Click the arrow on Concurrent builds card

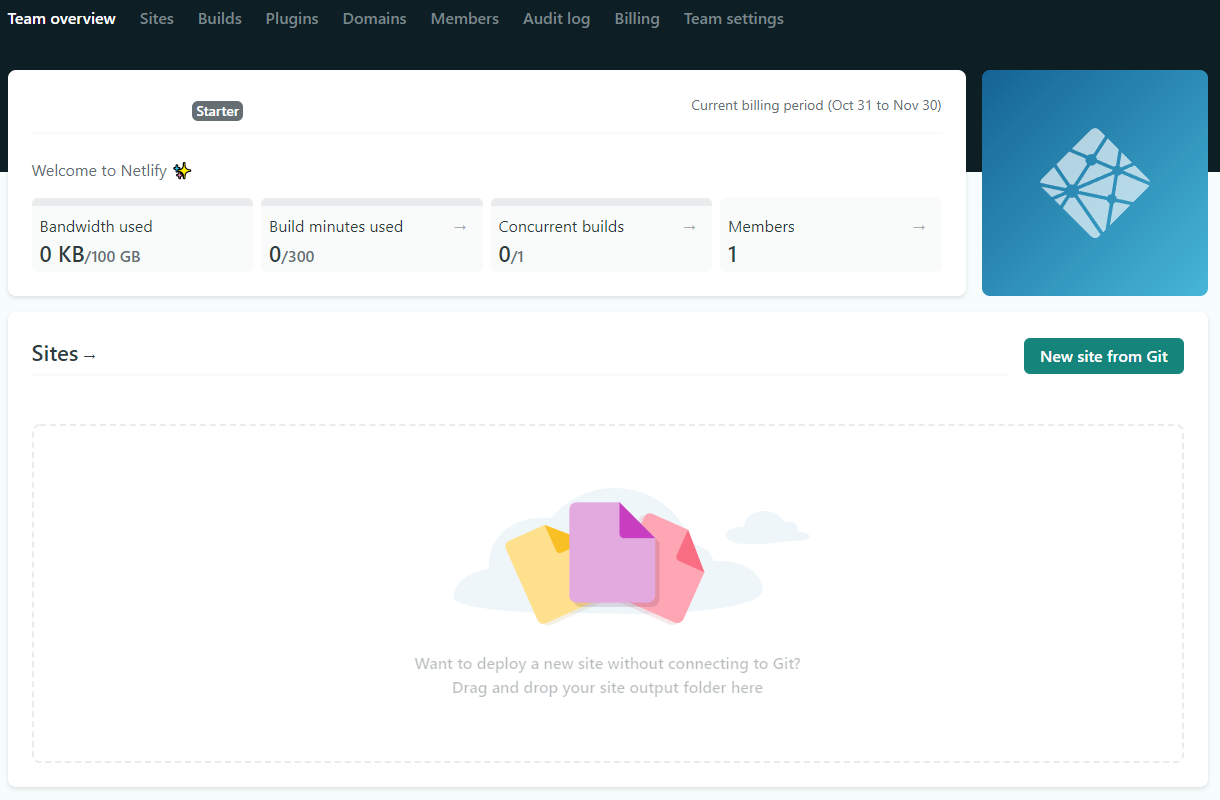click(x=689, y=227)
